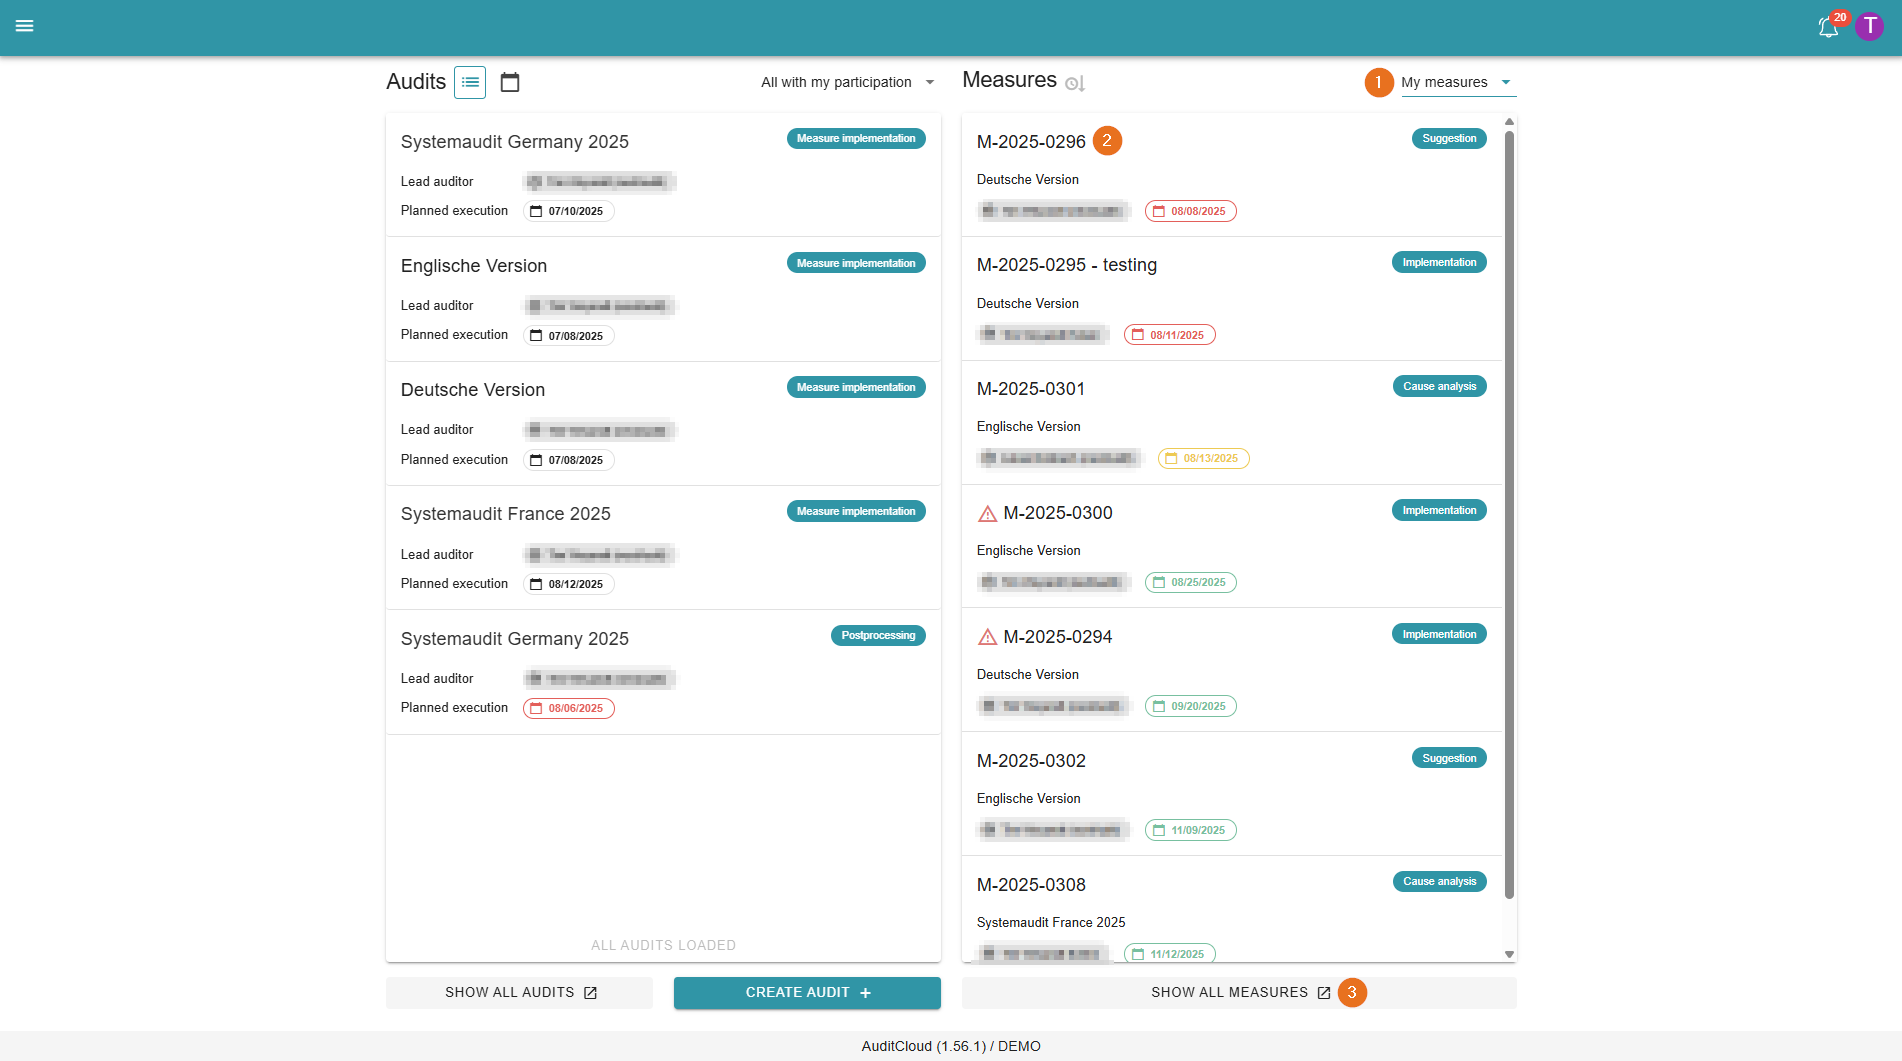Open the 'My measures' dropdown

click(1456, 82)
